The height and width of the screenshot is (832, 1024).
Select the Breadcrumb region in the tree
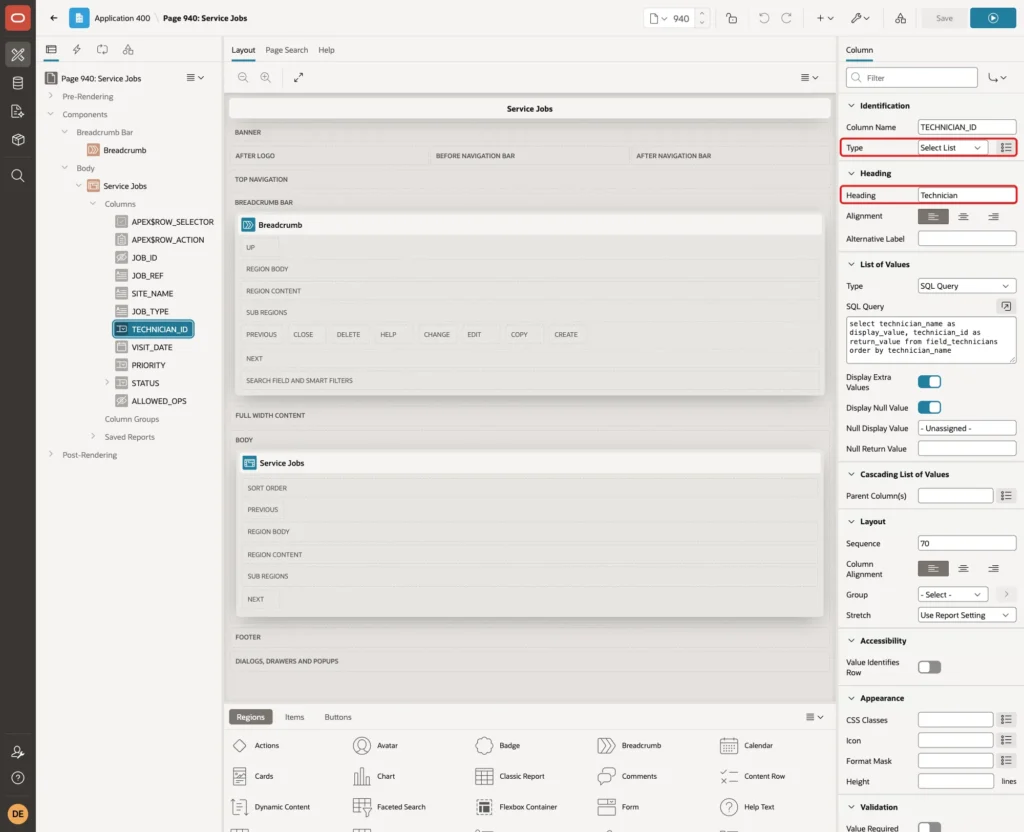click(124, 150)
